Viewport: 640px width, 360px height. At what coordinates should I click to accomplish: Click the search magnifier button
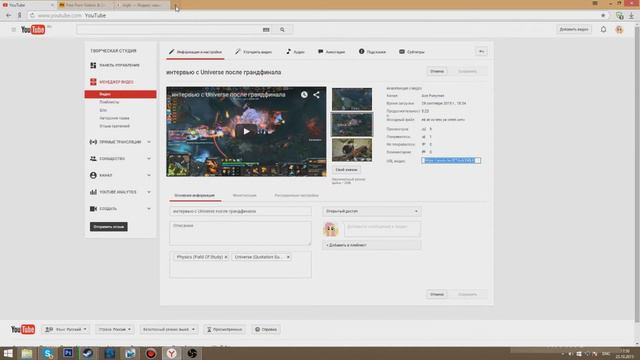(282, 29)
